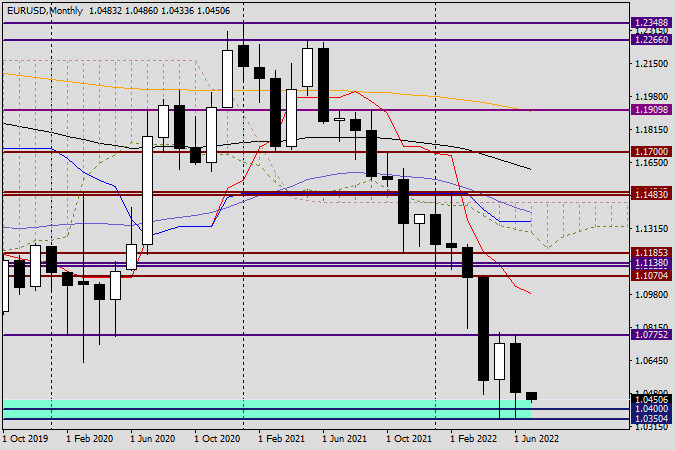The image size is (675, 450).
Task: Click the 1 Feb 2022 date label
Action: (x=474, y=439)
